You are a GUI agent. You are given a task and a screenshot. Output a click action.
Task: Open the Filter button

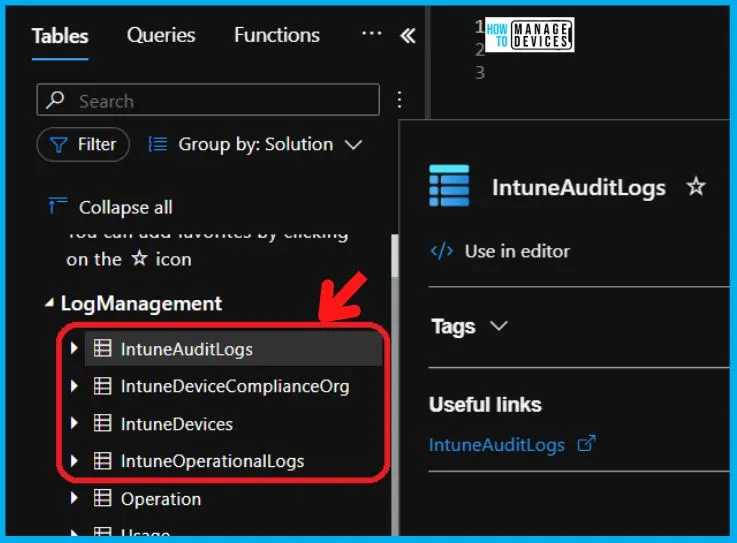(x=83, y=144)
